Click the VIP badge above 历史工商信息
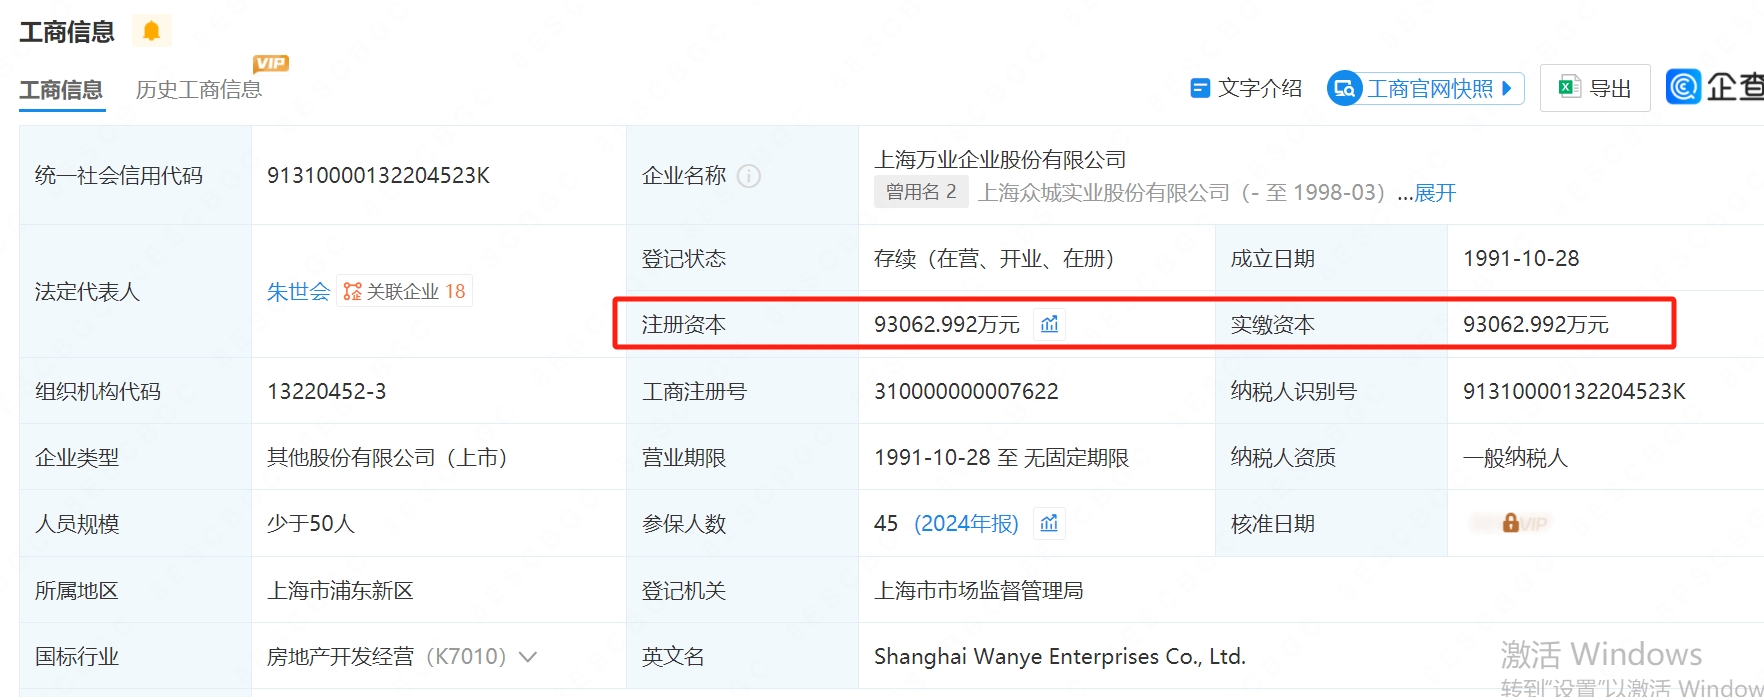 271,63
